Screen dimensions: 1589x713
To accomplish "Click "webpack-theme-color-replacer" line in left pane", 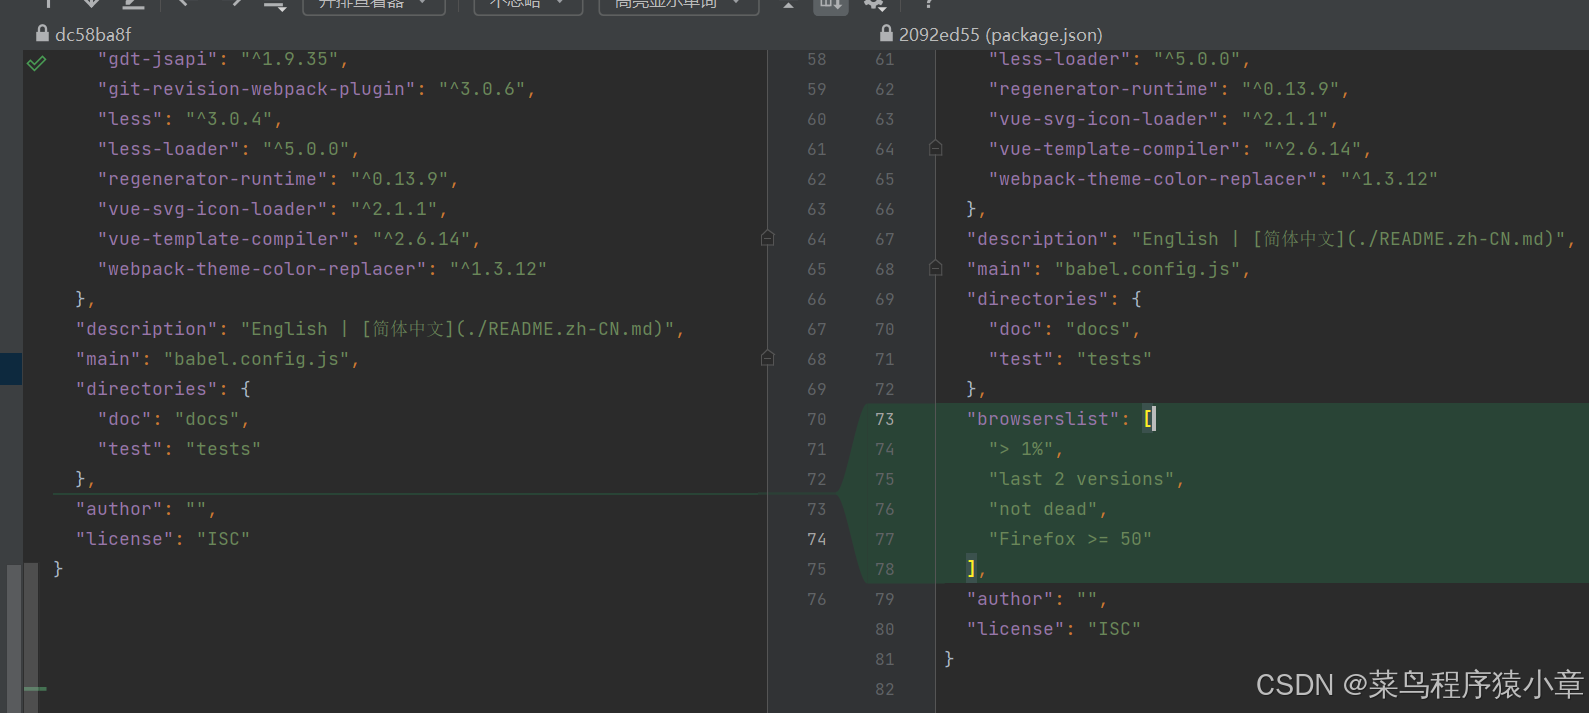I will (x=322, y=269).
